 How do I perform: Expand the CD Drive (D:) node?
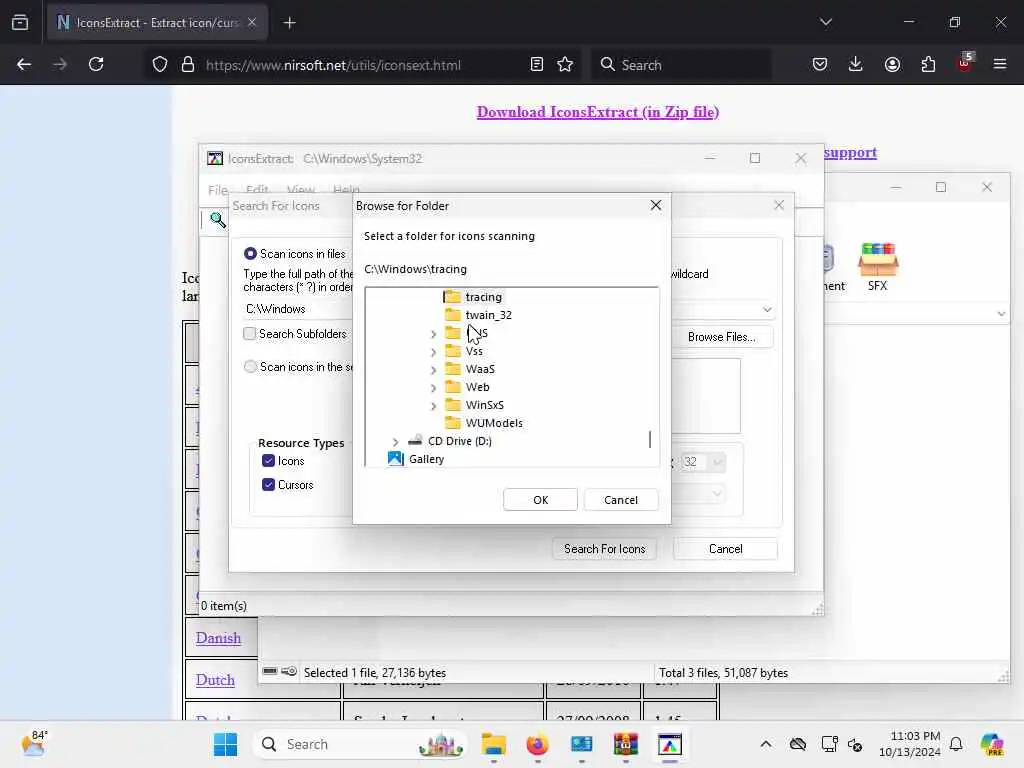pos(396,442)
